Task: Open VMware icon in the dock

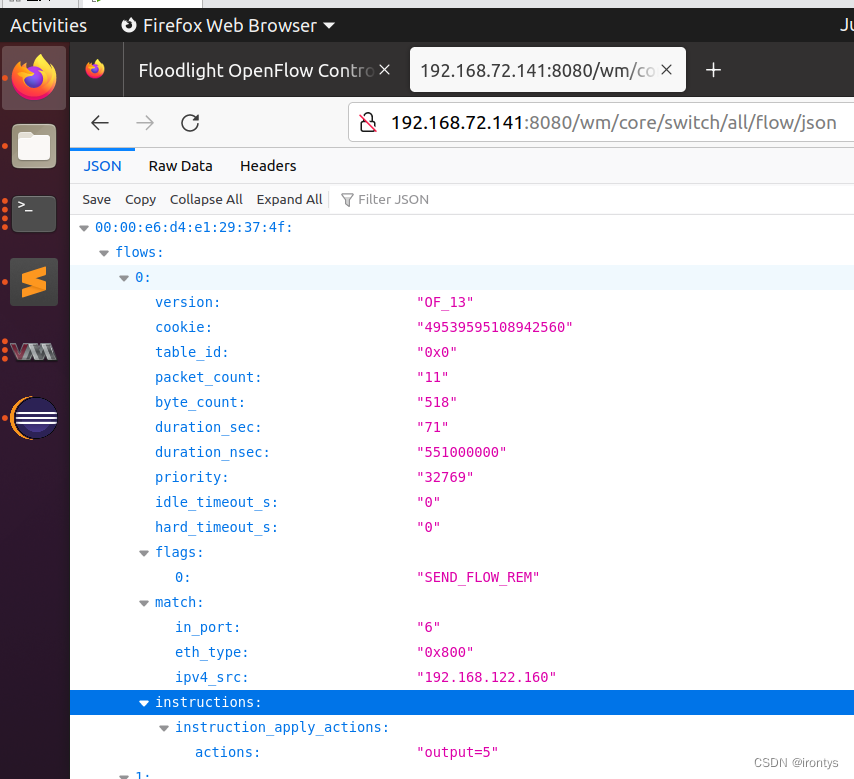Action: [x=34, y=351]
